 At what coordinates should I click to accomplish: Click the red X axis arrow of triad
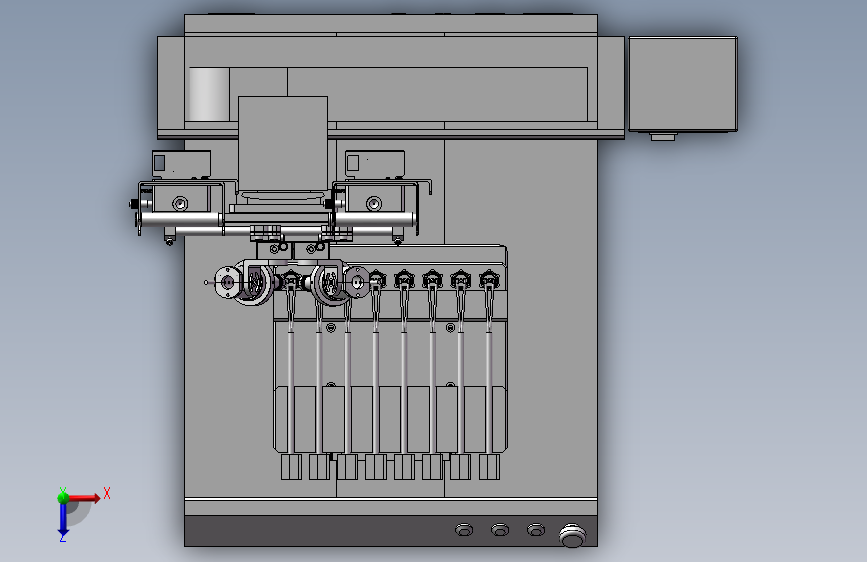coord(83,498)
